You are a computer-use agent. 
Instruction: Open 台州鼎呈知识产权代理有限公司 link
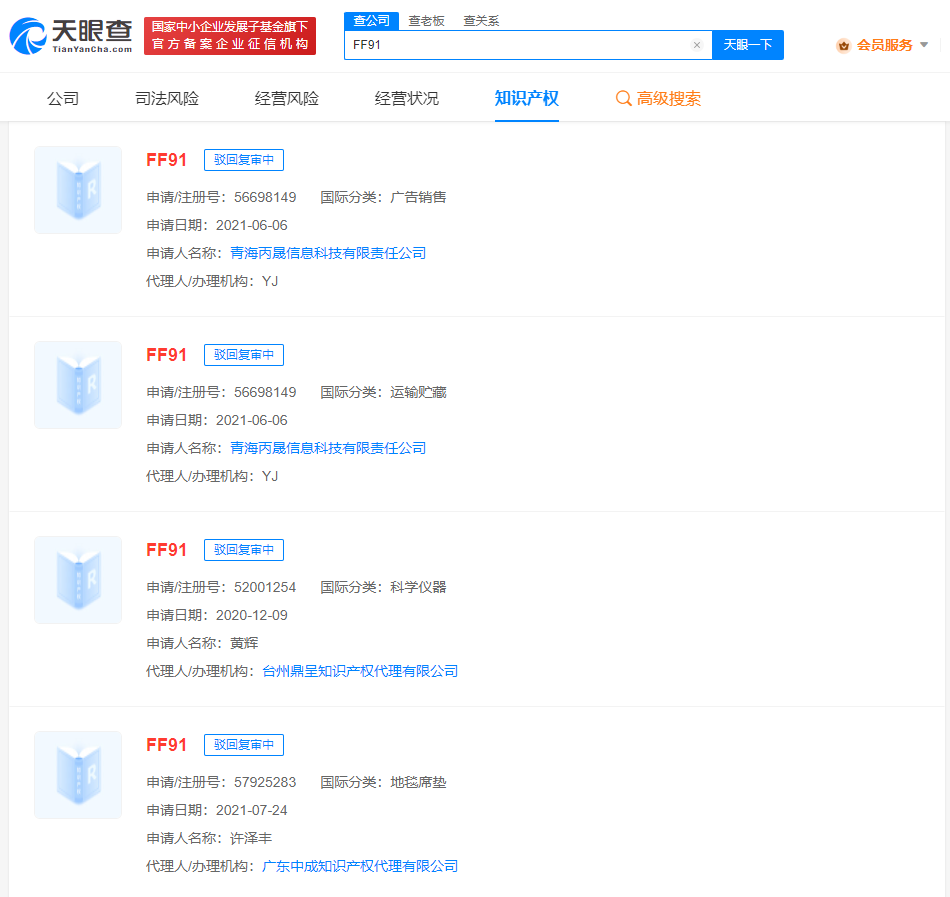point(360,671)
